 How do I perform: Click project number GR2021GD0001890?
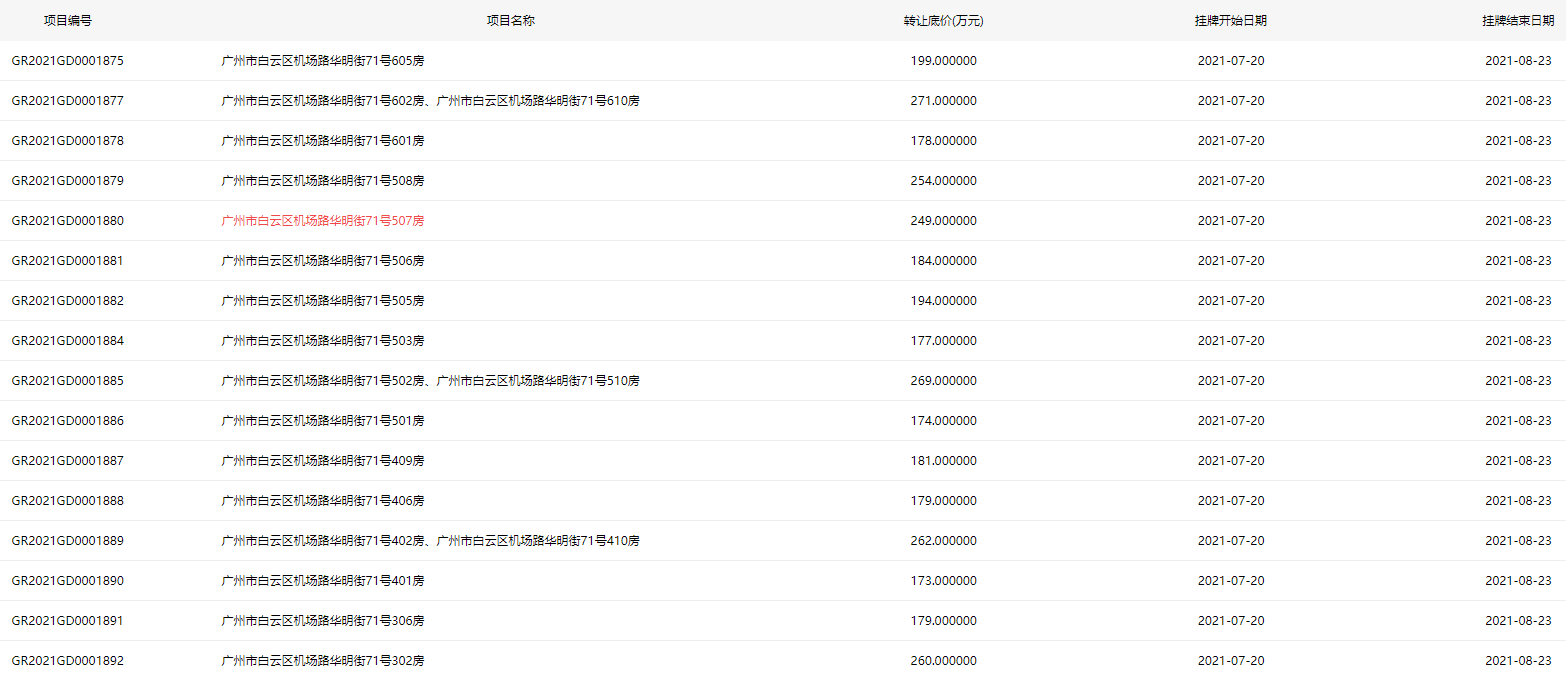(68, 581)
